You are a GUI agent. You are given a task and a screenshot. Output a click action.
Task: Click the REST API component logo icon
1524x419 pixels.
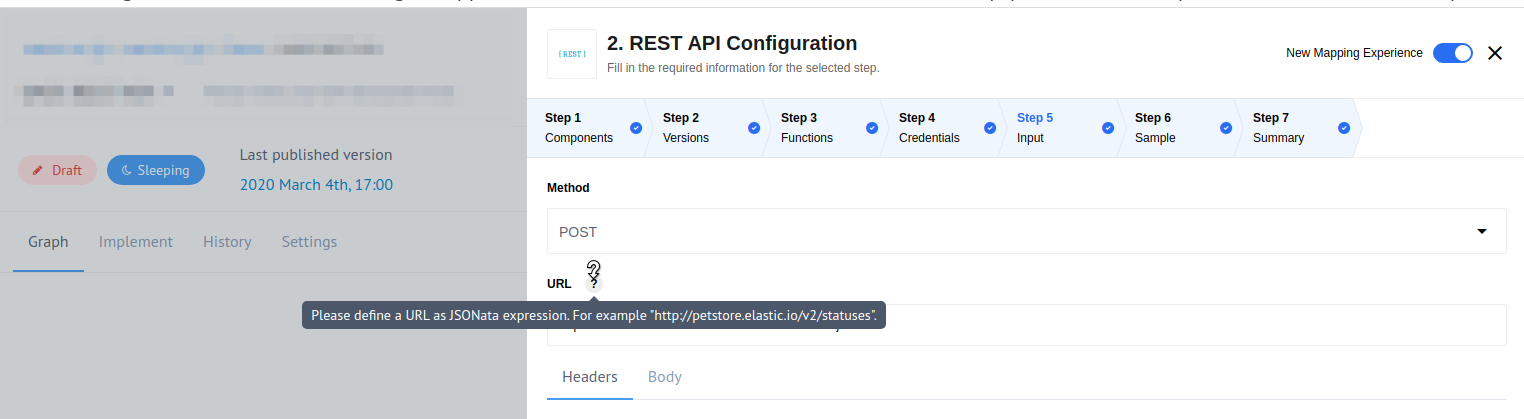(x=572, y=54)
